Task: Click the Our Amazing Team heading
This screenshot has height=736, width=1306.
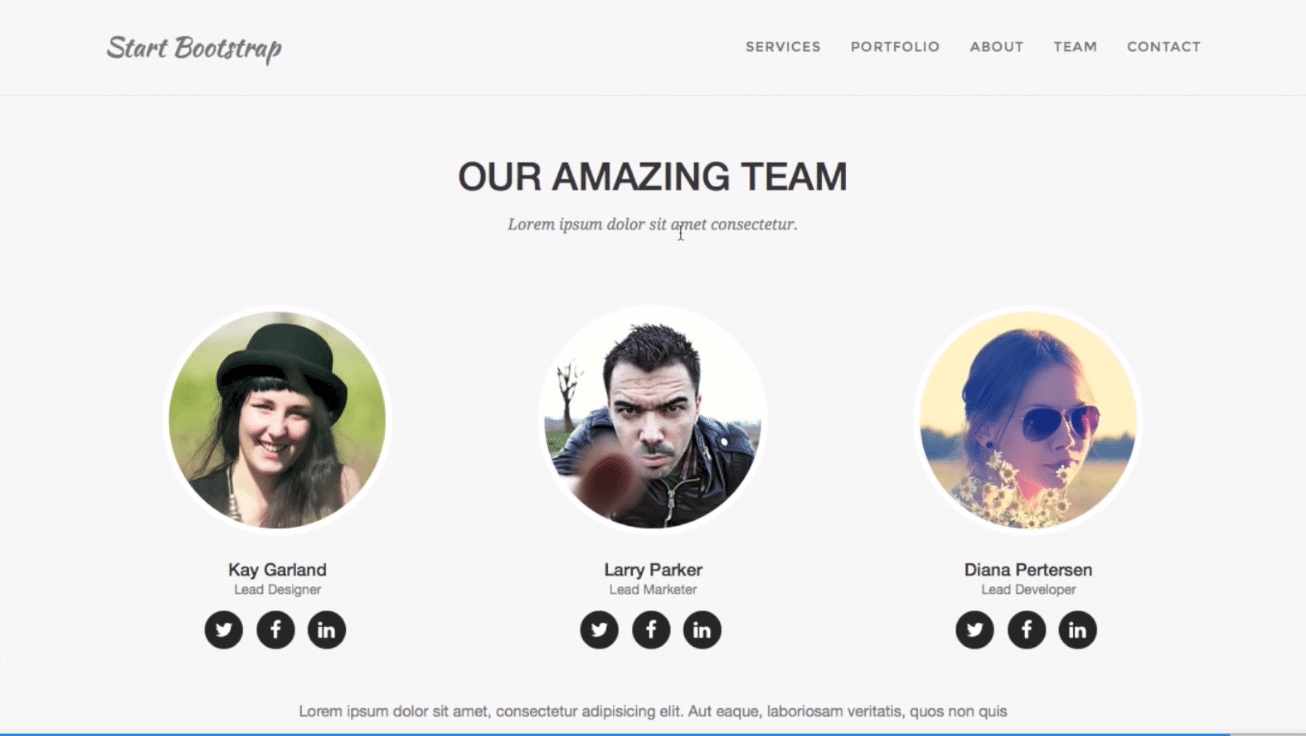Action: [x=653, y=177]
